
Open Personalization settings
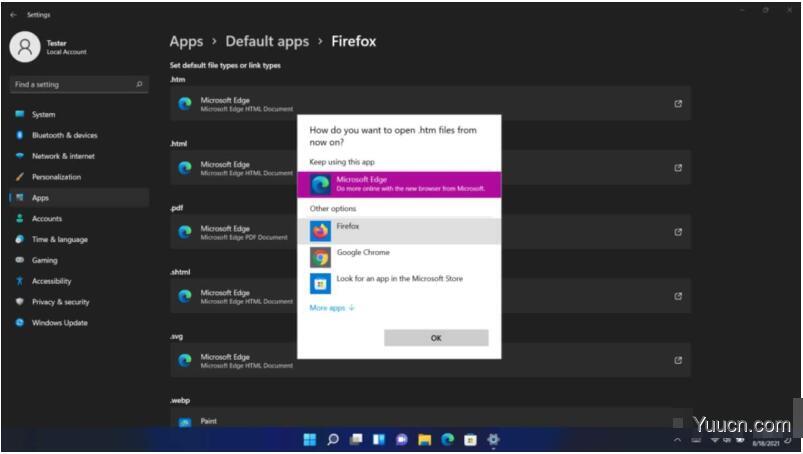coord(79,177)
